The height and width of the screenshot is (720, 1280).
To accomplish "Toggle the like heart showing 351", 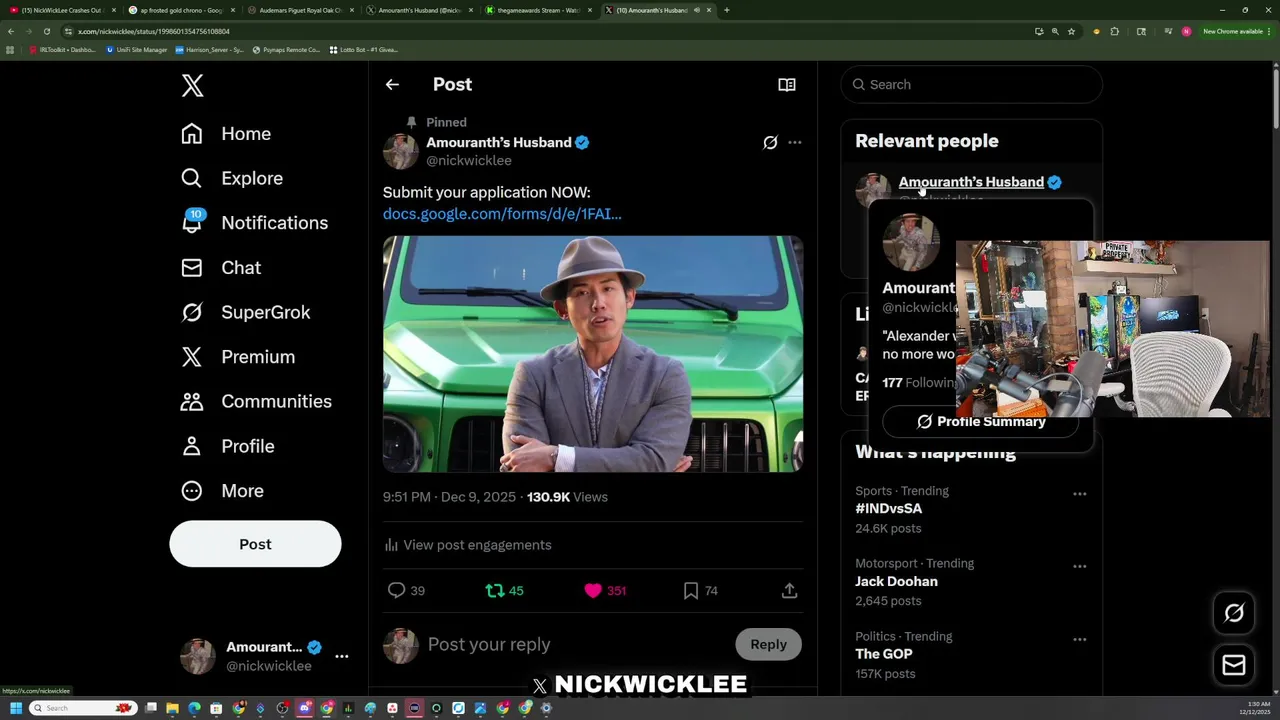I will (x=604, y=591).
